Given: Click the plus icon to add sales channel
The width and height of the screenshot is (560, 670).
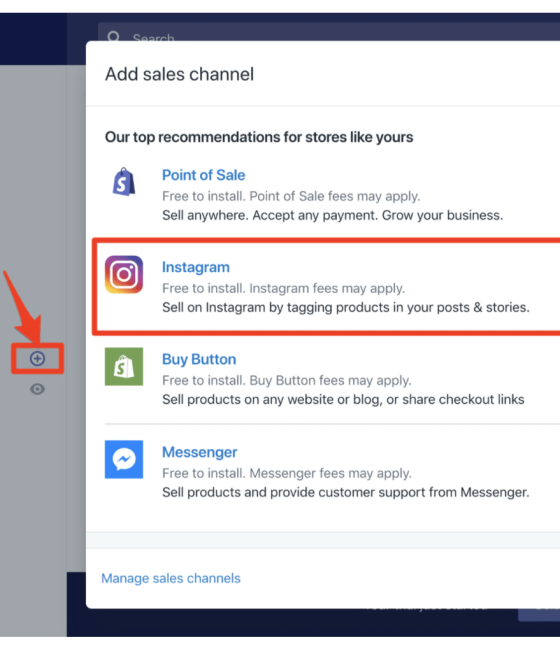Looking at the screenshot, I should point(37,359).
